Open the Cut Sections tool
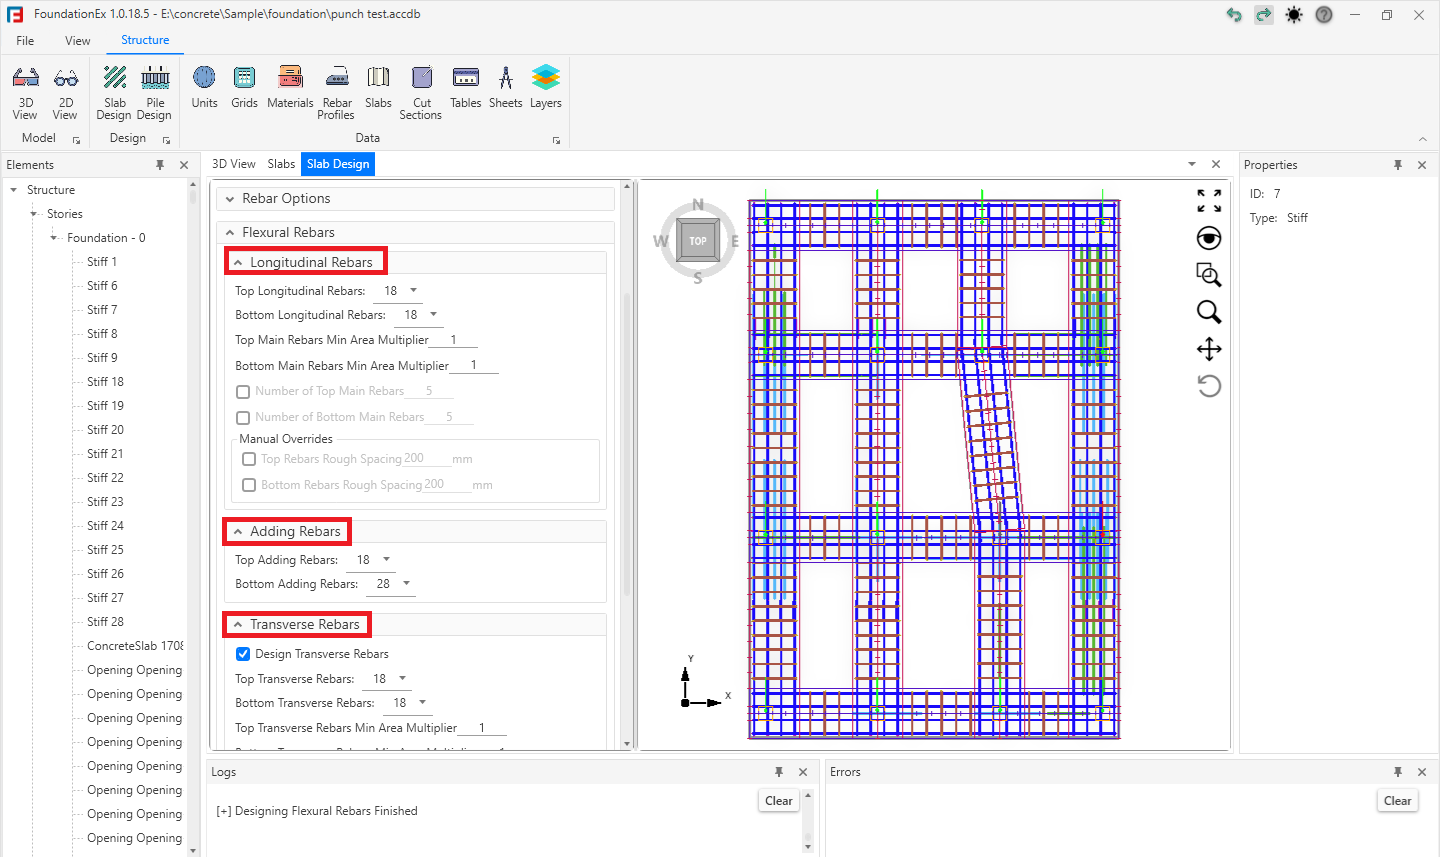The width and height of the screenshot is (1440, 857). 421,93
